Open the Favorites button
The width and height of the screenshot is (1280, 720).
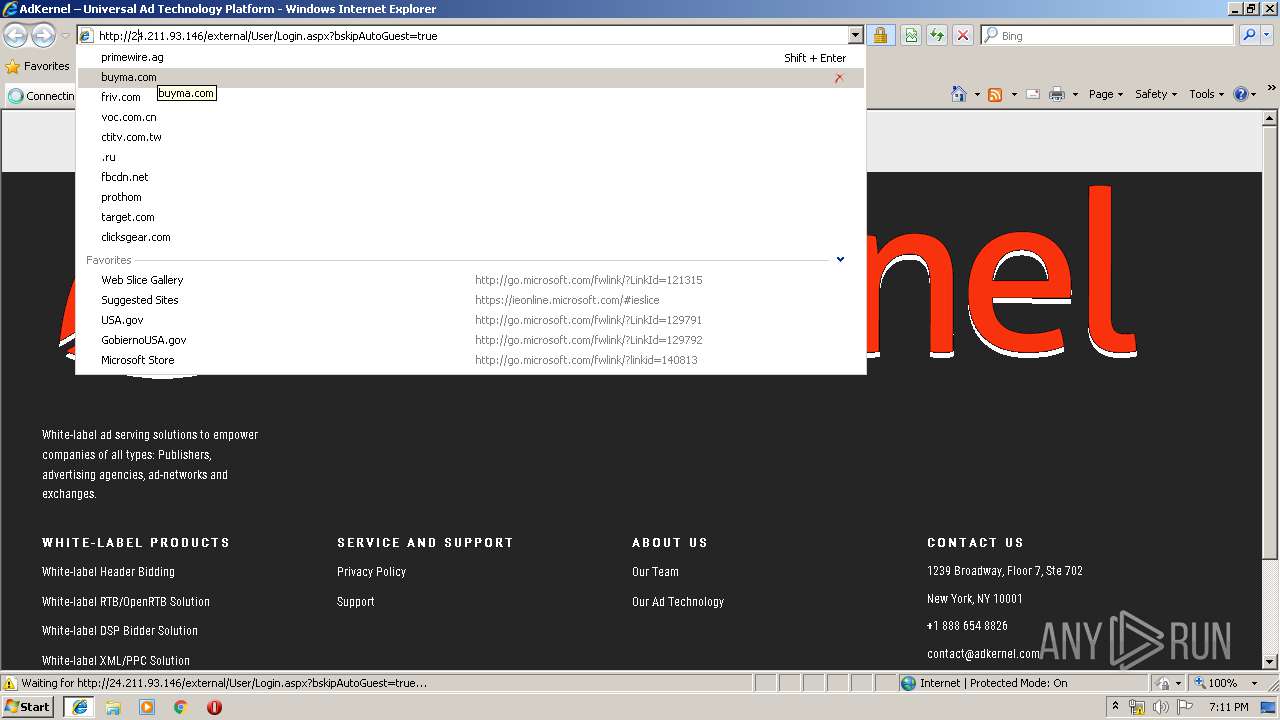(38, 66)
